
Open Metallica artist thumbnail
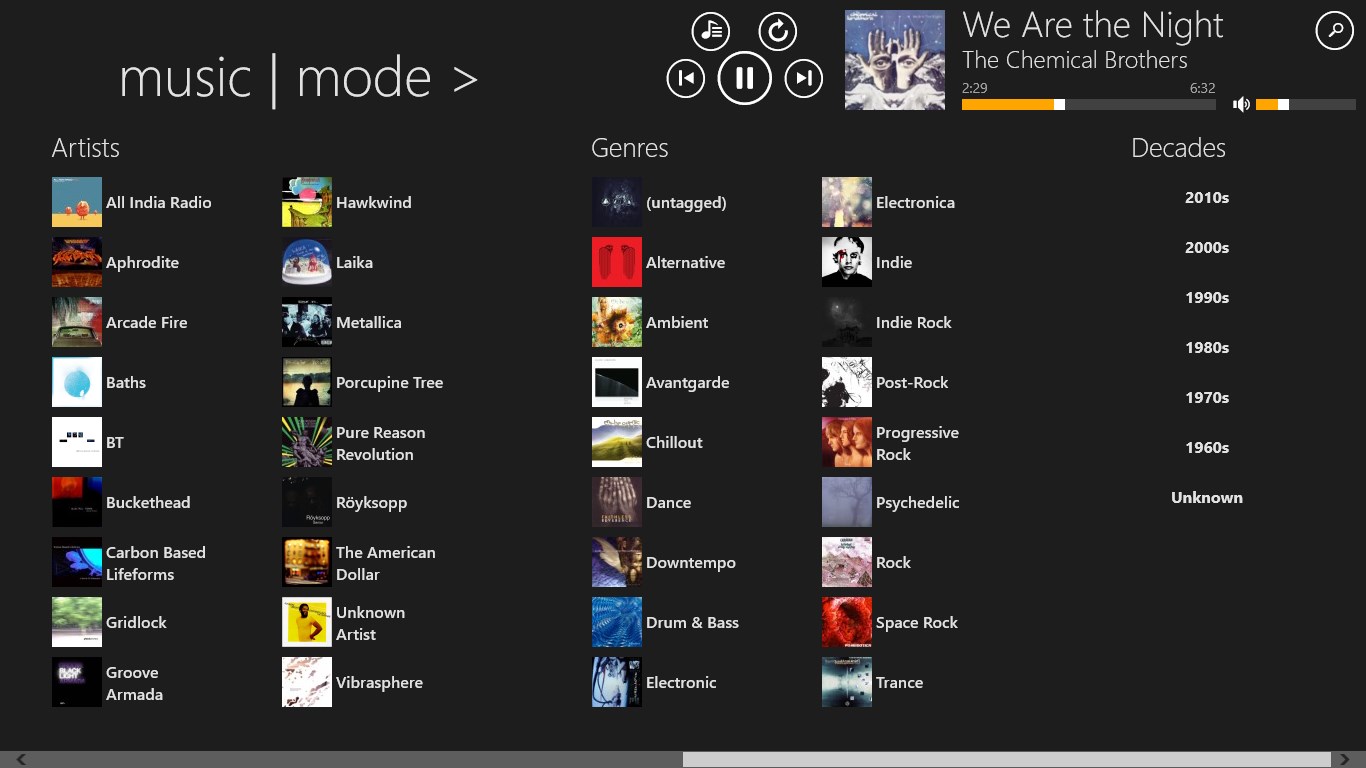click(307, 322)
